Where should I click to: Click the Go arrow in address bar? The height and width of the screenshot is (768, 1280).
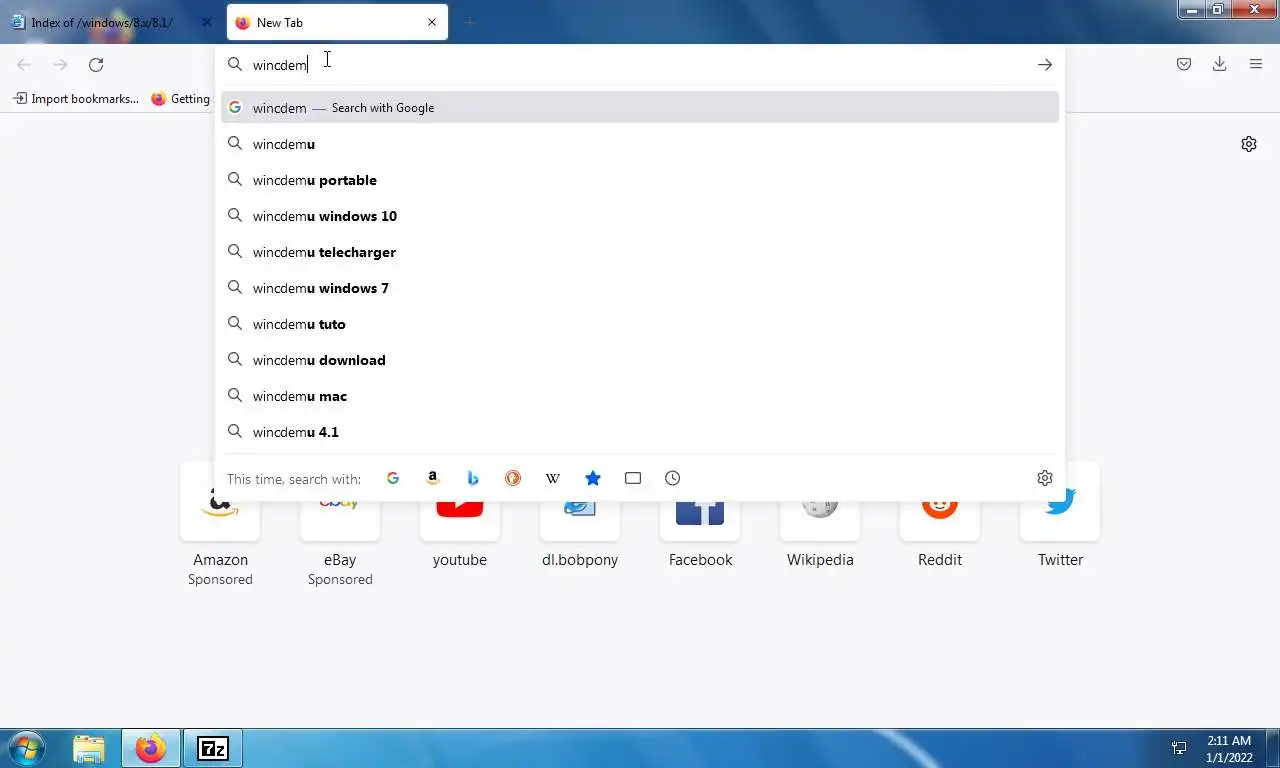coord(1045,64)
